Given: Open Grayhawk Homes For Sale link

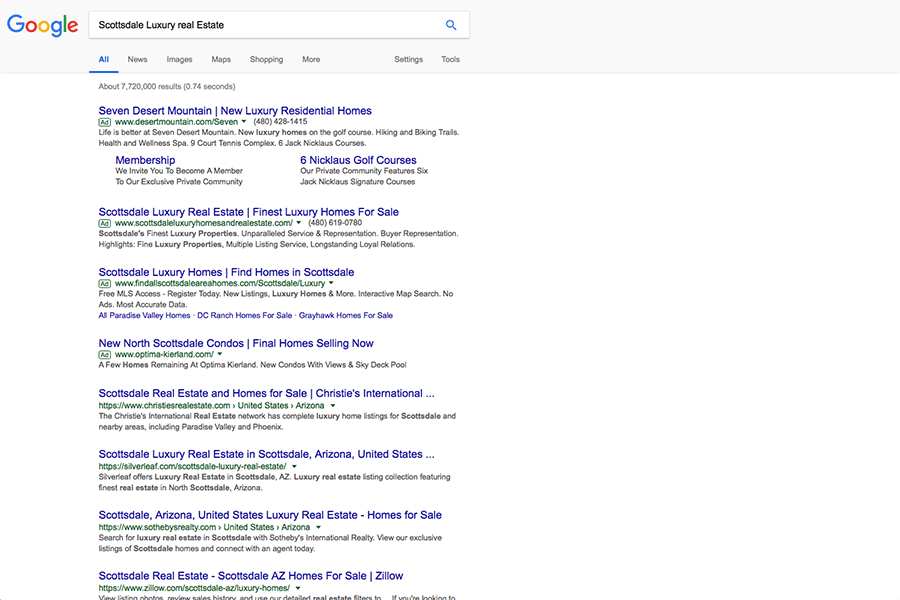Looking at the screenshot, I should [346, 315].
